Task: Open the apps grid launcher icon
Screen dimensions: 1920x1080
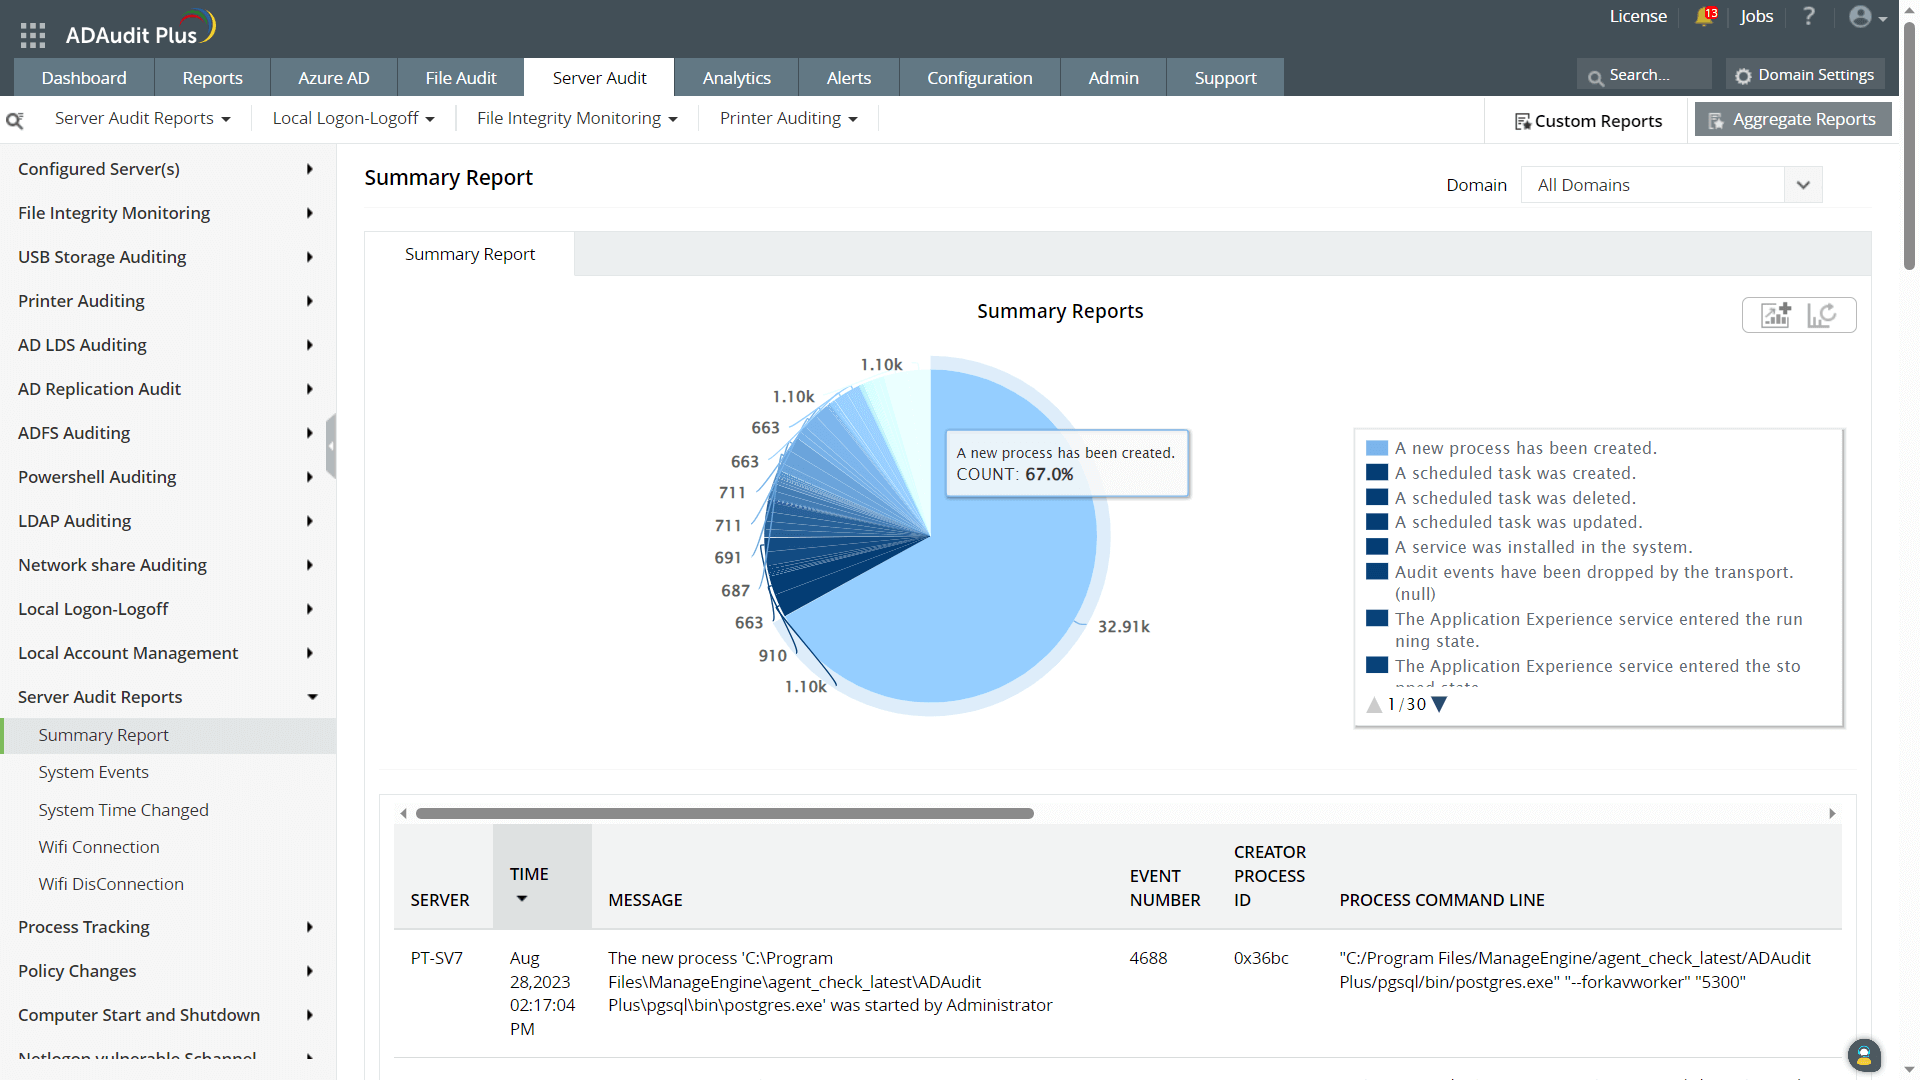Action: [x=33, y=35]
